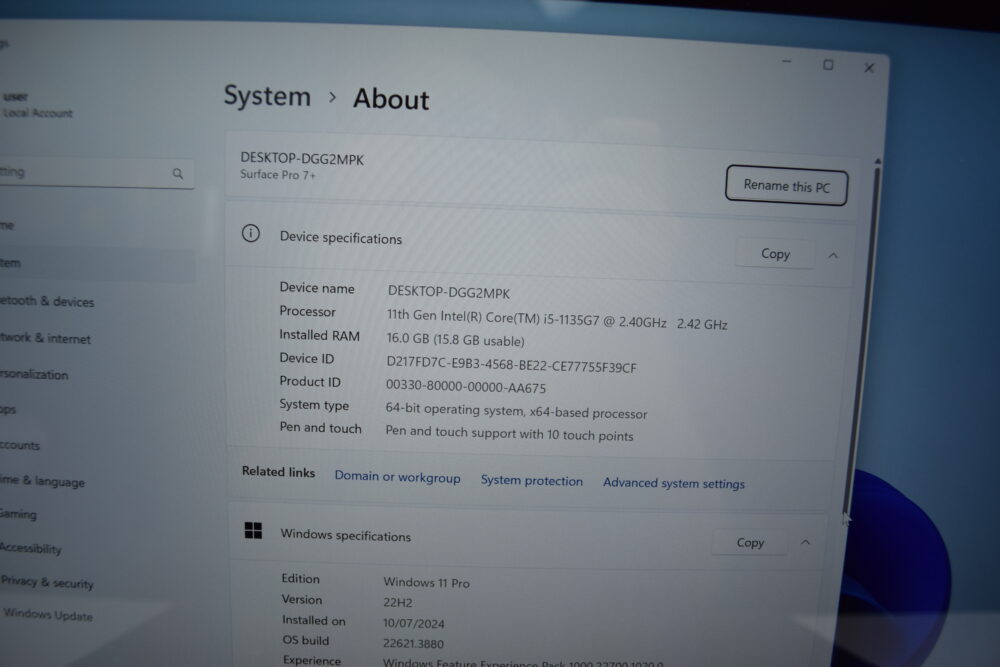Screen dimensions: 1000x667
Task: Click the Surface Pro 7+ model text
Action: coord(277,174)
